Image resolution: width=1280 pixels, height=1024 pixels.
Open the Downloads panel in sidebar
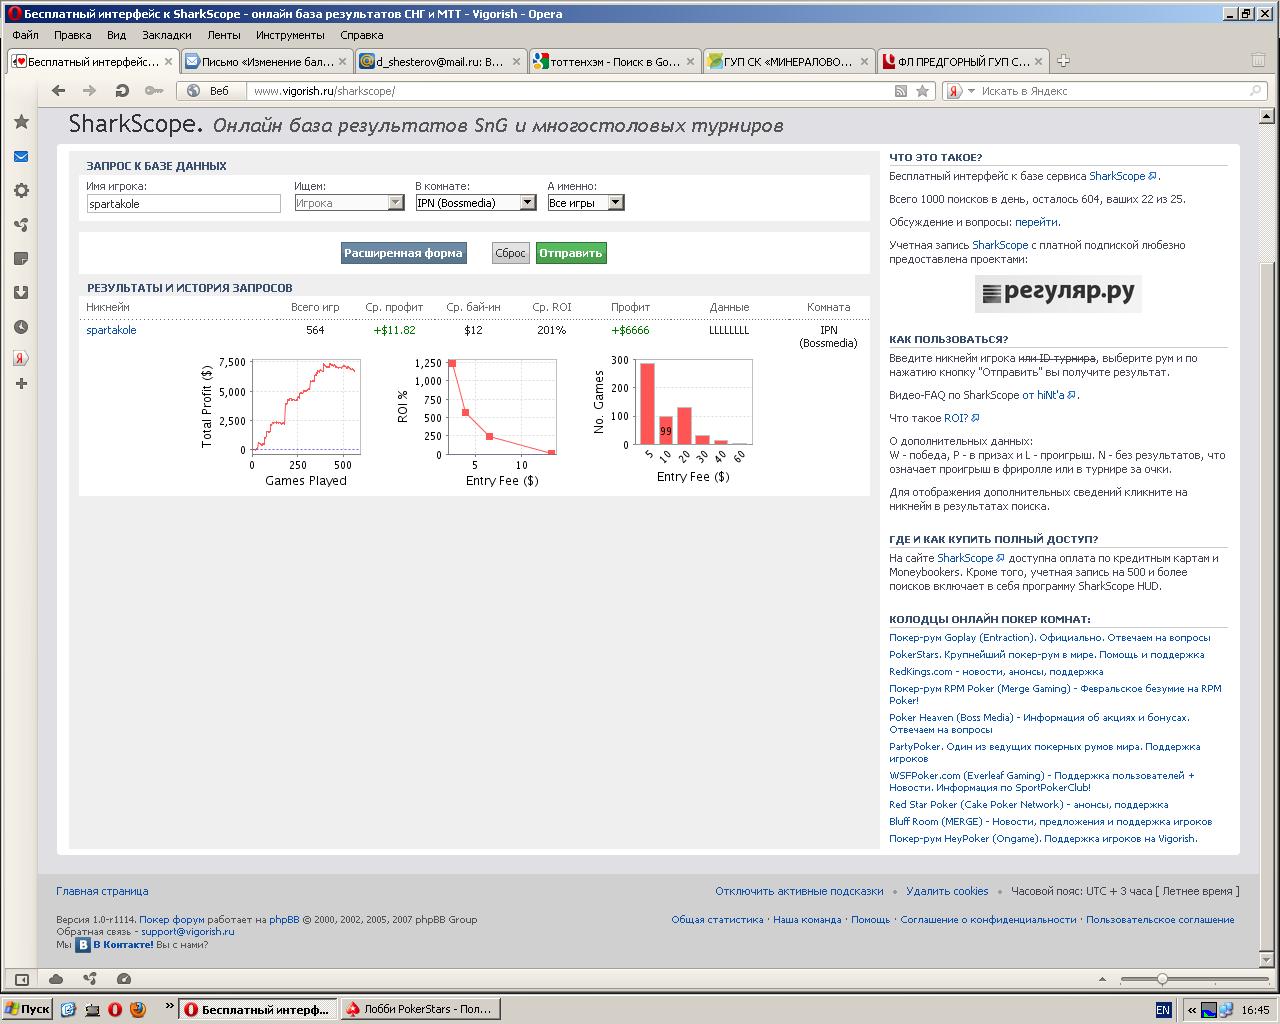click(x=20, y=293)
